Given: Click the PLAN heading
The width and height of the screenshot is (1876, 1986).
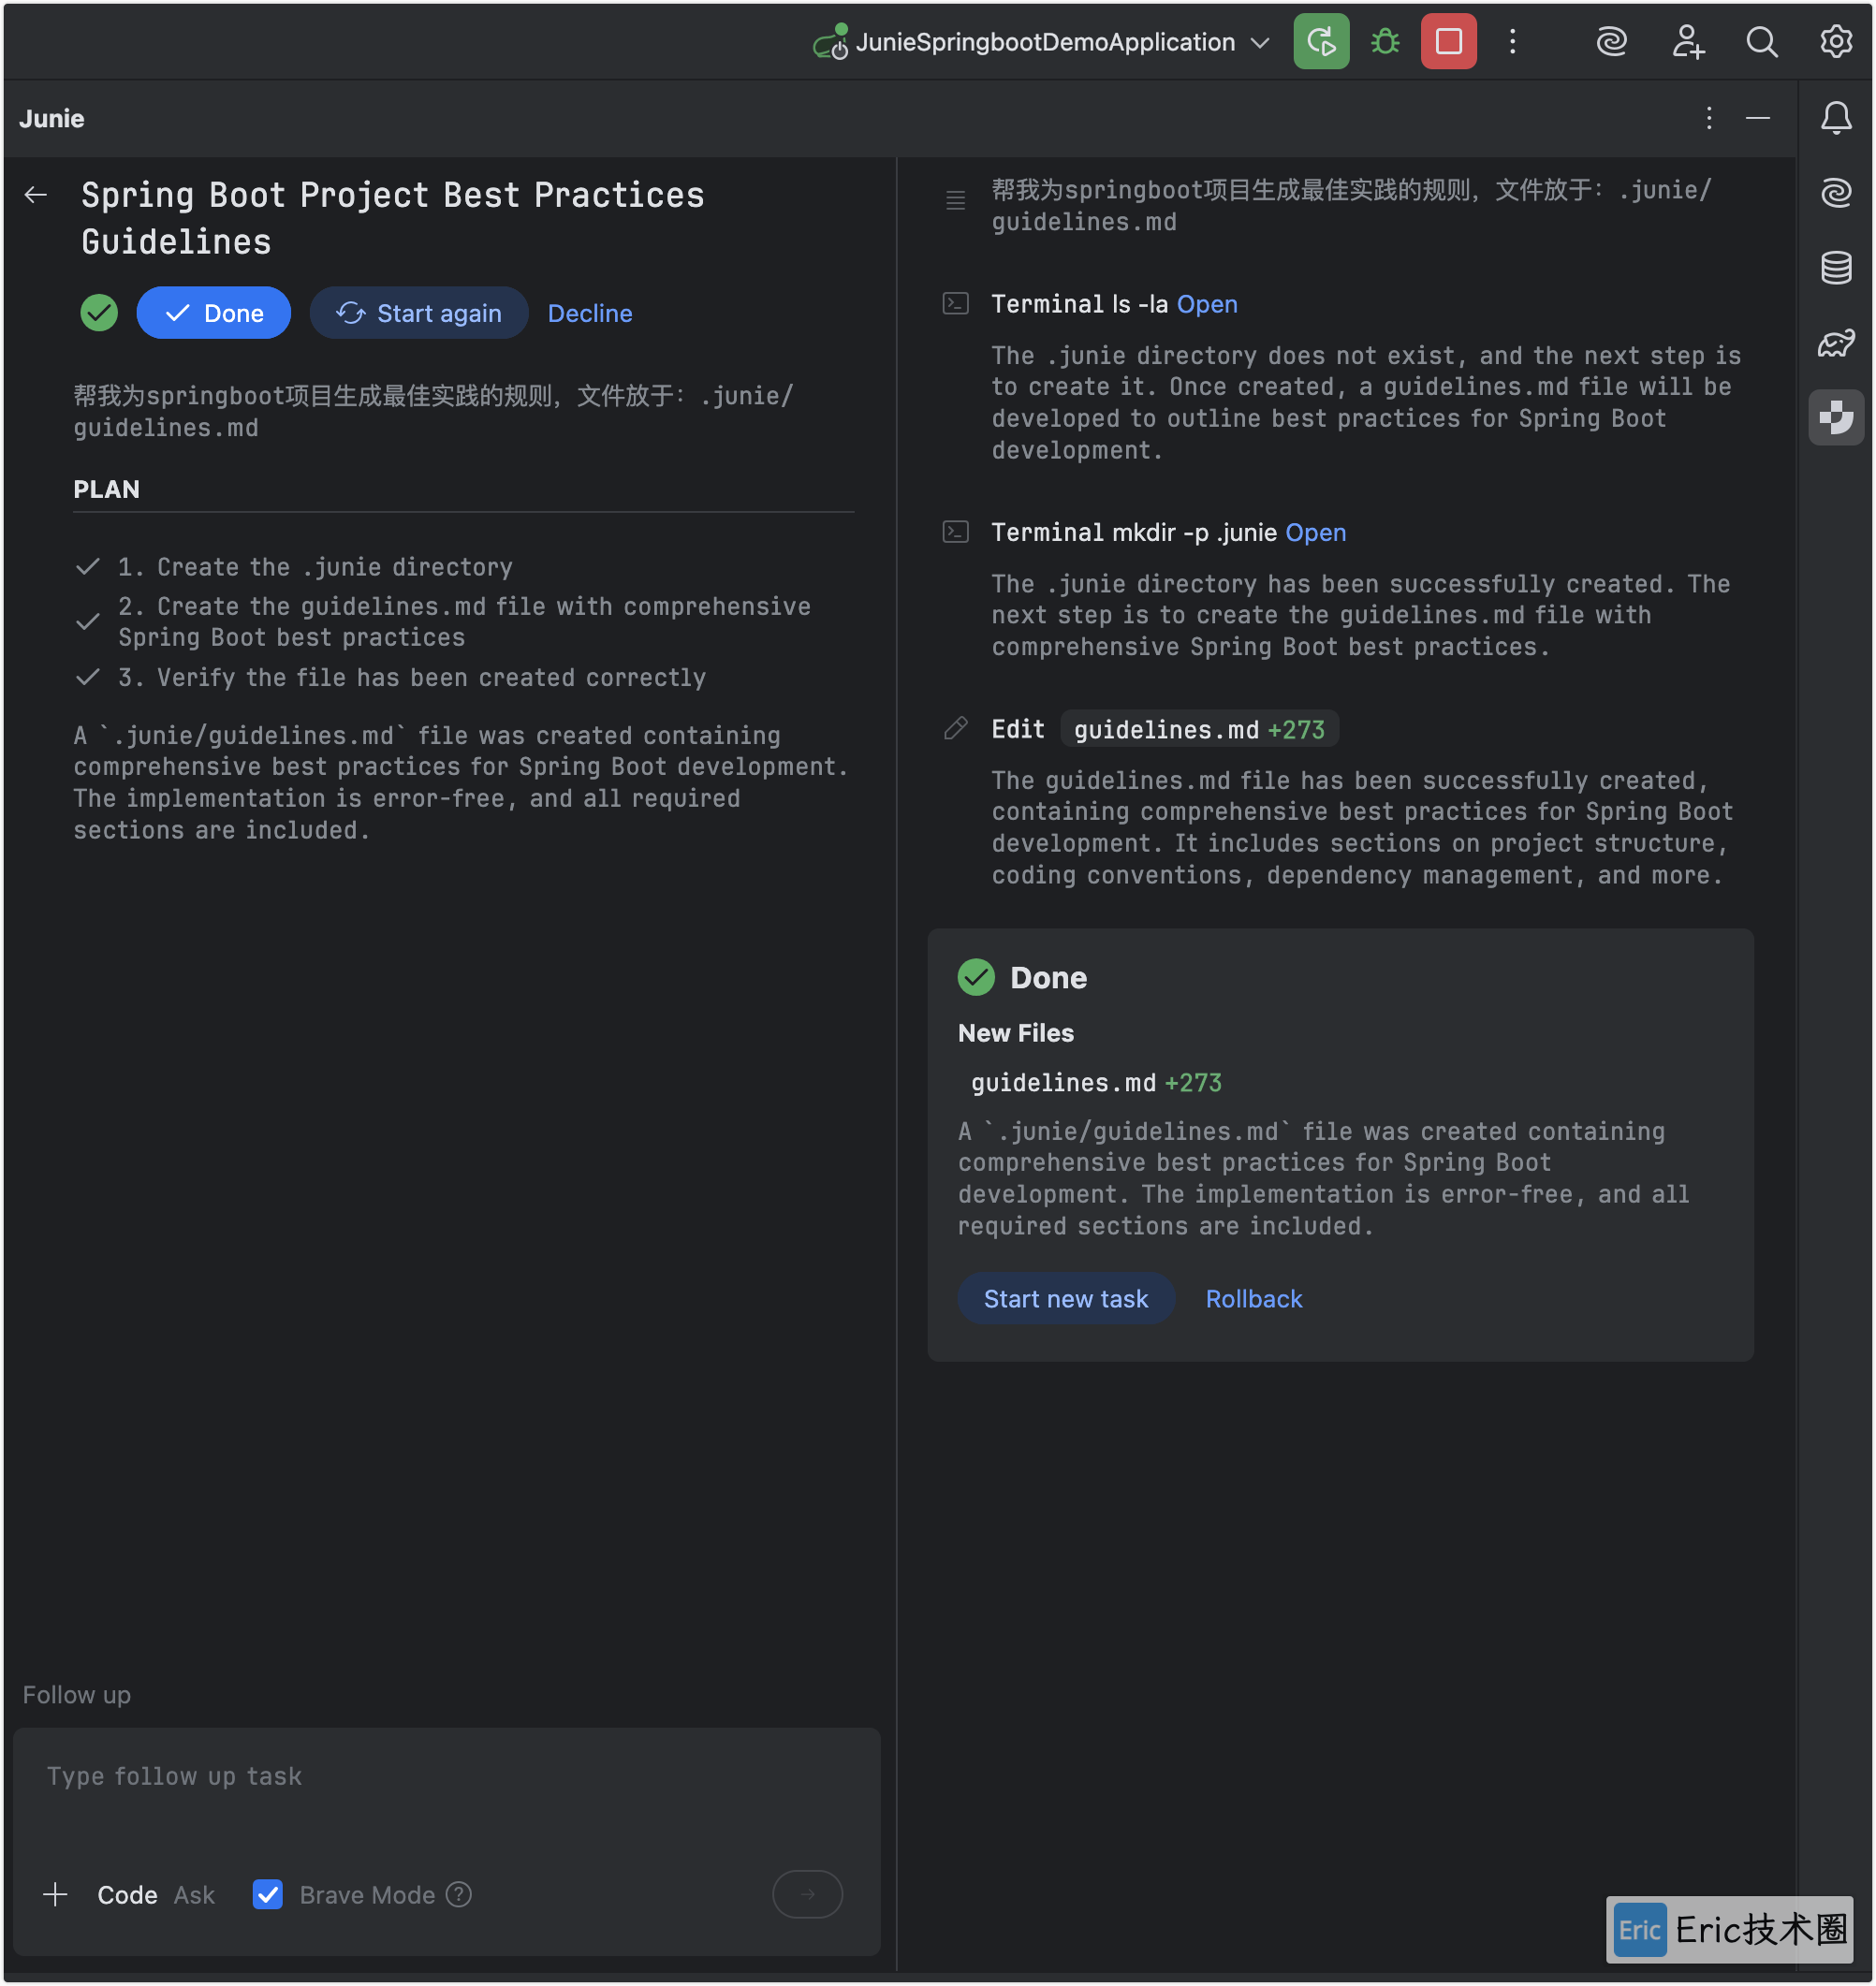Looking at the screenshot, I should [x=106, y=489].
